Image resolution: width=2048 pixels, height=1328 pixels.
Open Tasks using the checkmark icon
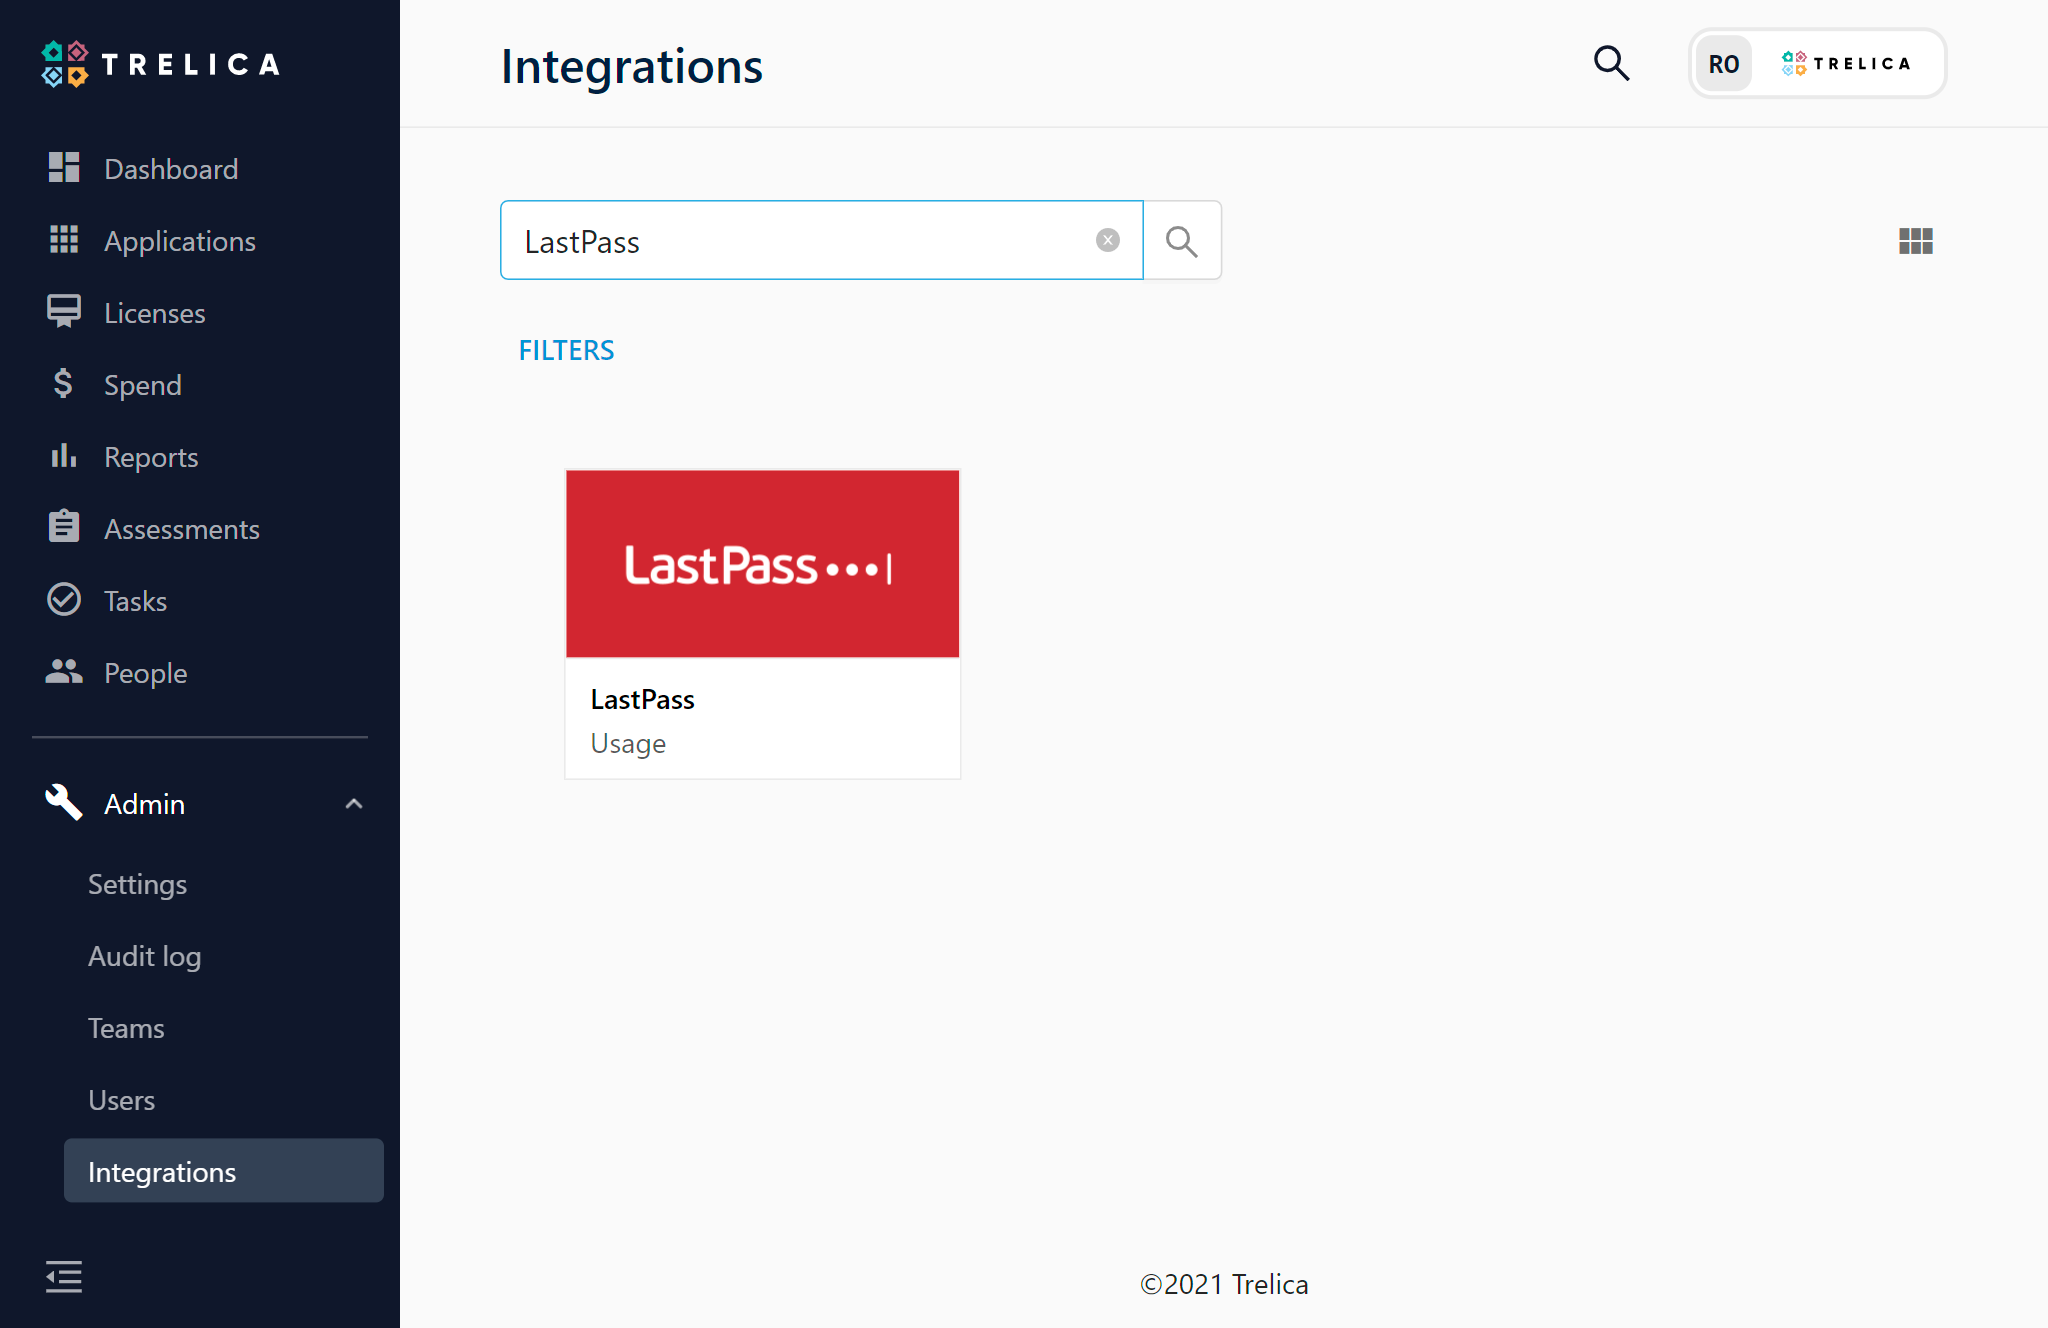(64, 600)
